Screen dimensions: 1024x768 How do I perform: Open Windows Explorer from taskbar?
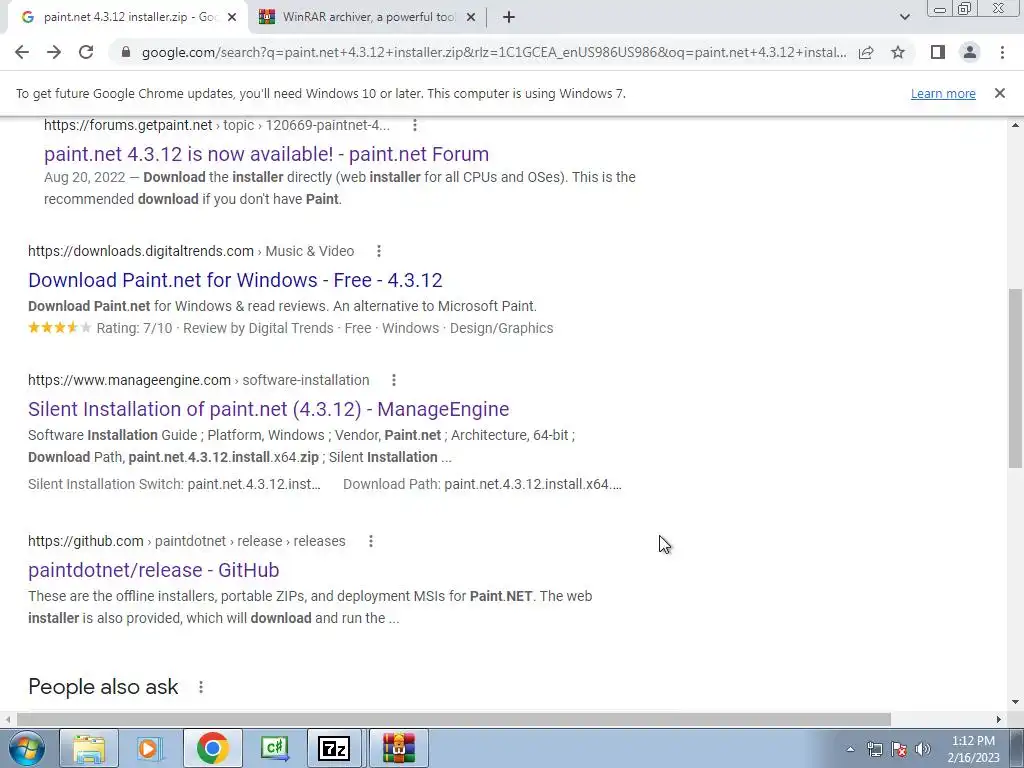point(89,748)
